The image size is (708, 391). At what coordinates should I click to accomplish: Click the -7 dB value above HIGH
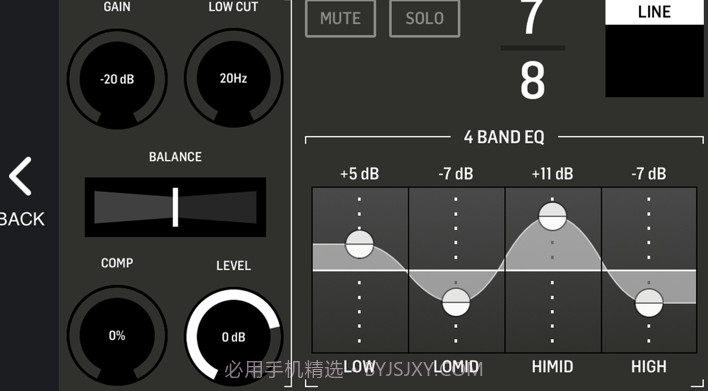[649, 174]
